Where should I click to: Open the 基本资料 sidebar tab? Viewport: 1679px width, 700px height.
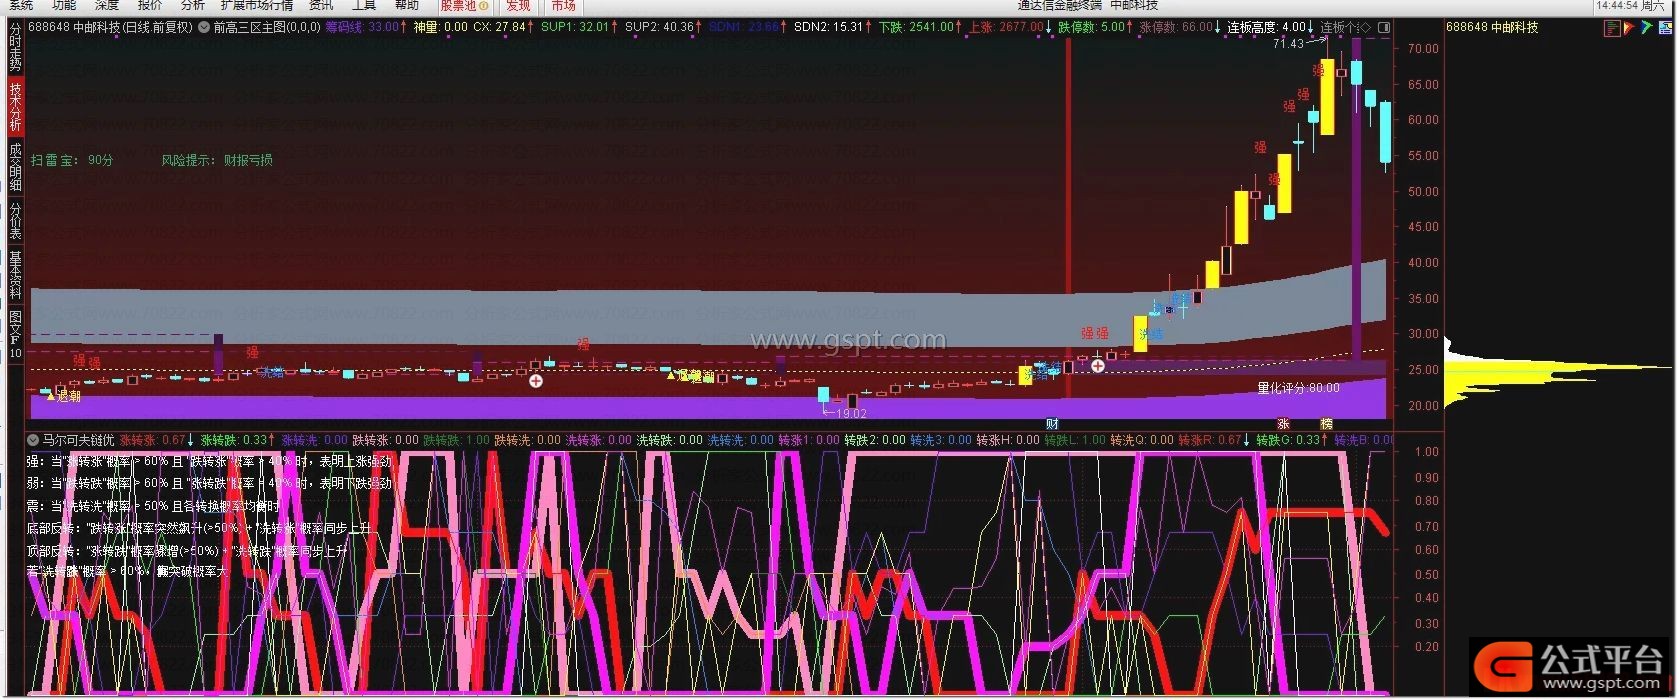pos(15,275)
